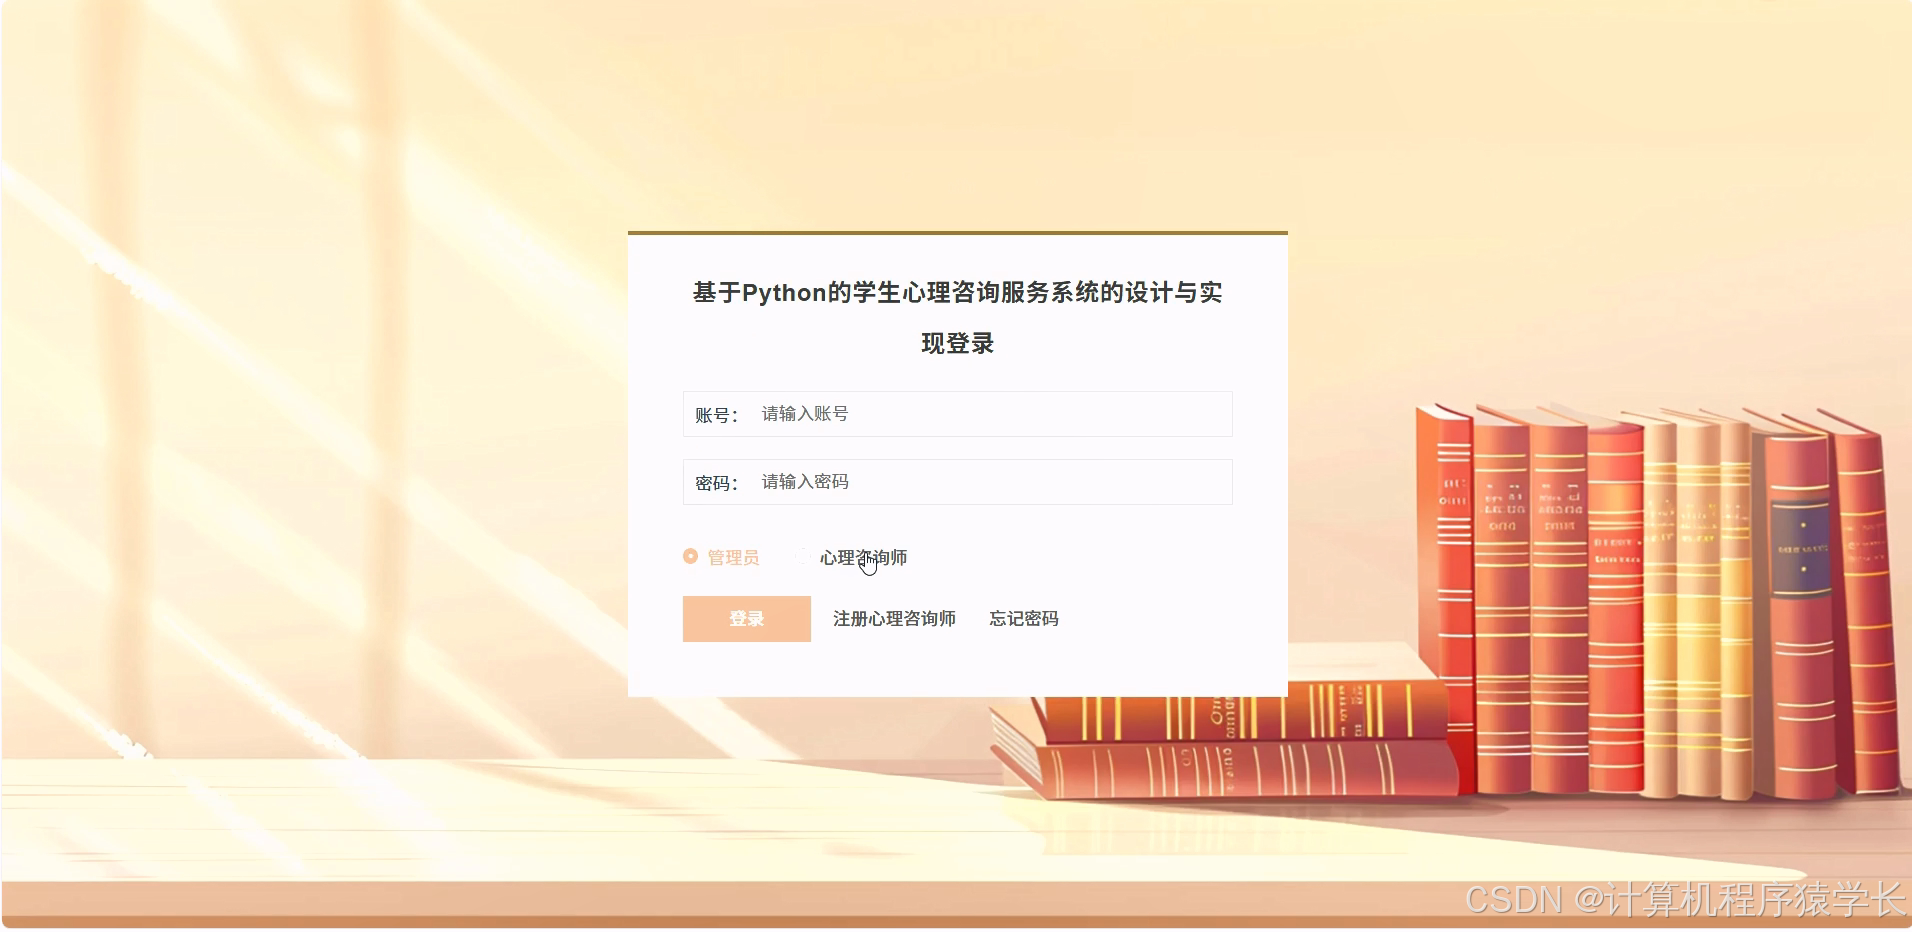Click the 忘记密码 forgot password link
The image size is (1912, 932).
(x=1024, y=618)
